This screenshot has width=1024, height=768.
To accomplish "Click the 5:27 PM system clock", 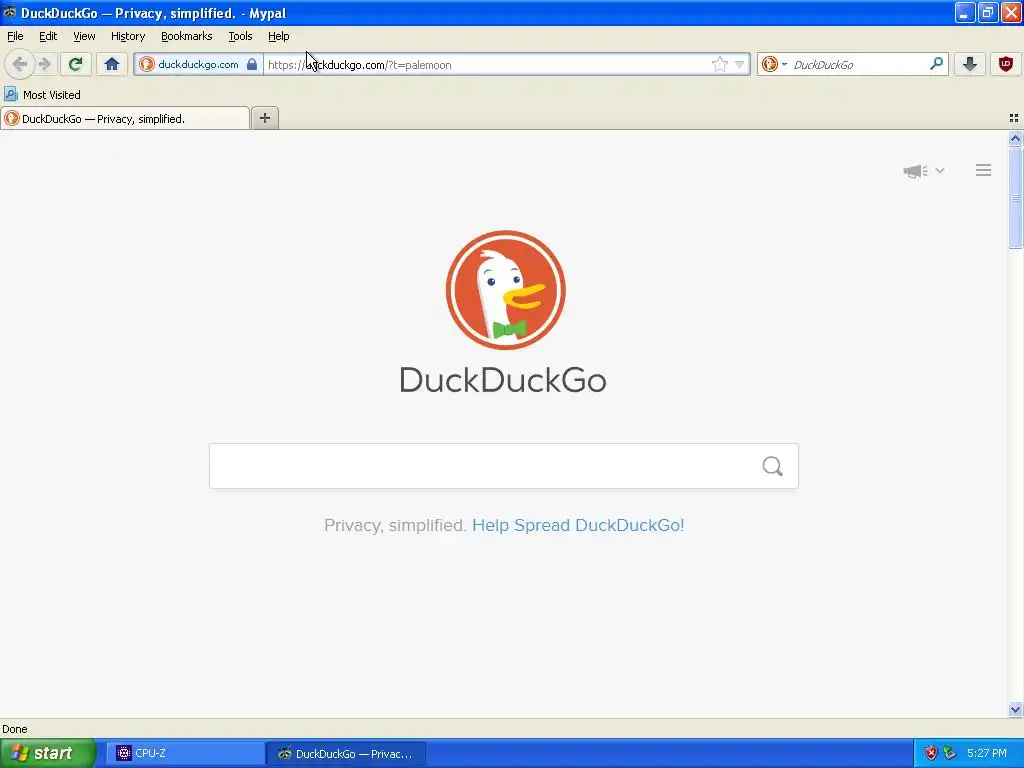I will coord(987,753).
